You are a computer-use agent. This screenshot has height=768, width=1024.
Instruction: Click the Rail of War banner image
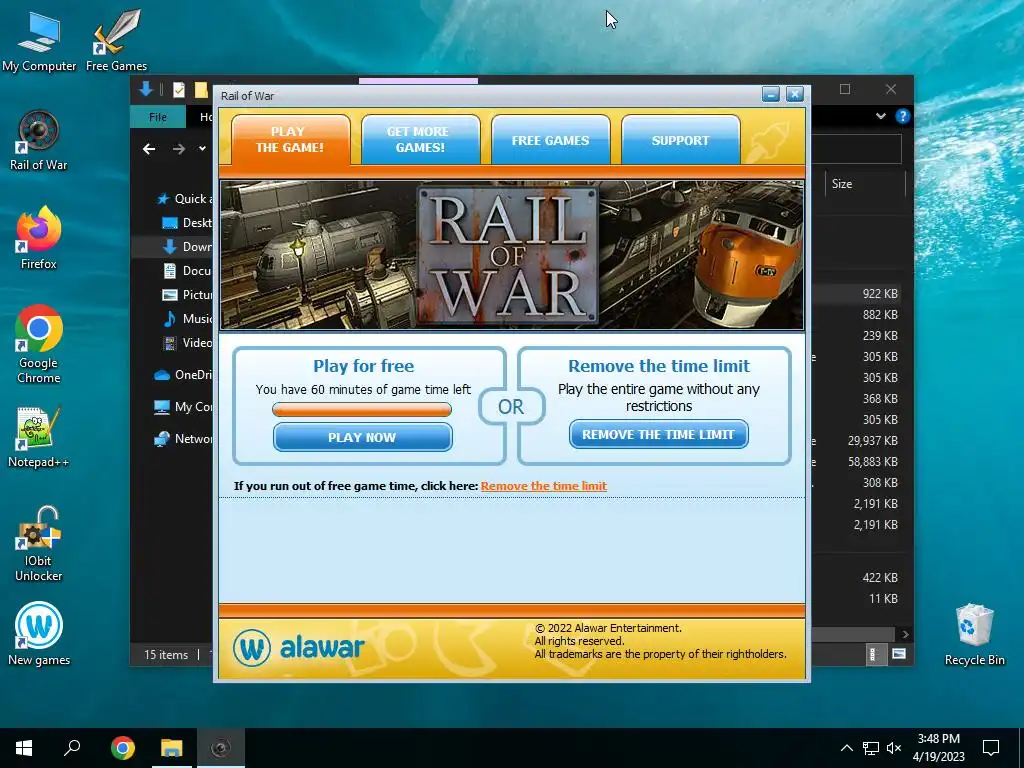coord(512,255)
